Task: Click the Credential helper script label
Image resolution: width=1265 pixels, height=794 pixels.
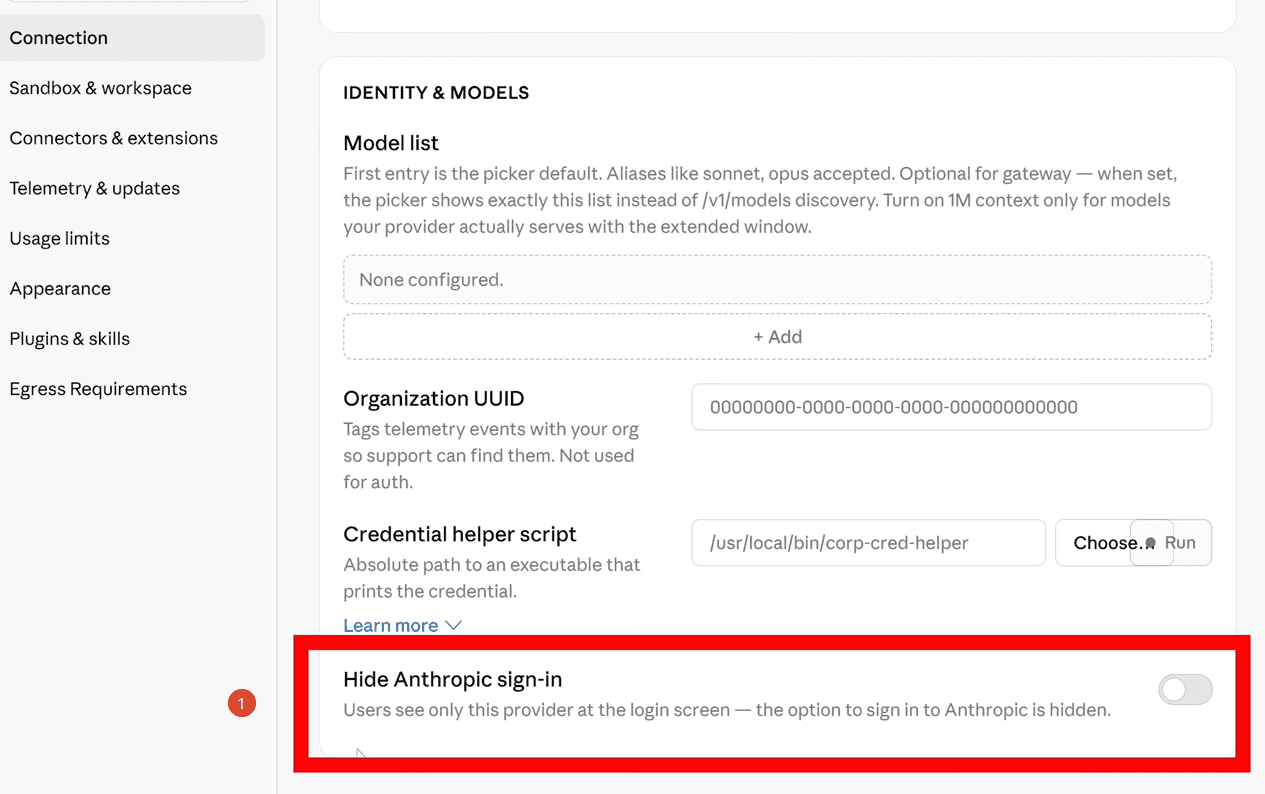Action: 460,534
